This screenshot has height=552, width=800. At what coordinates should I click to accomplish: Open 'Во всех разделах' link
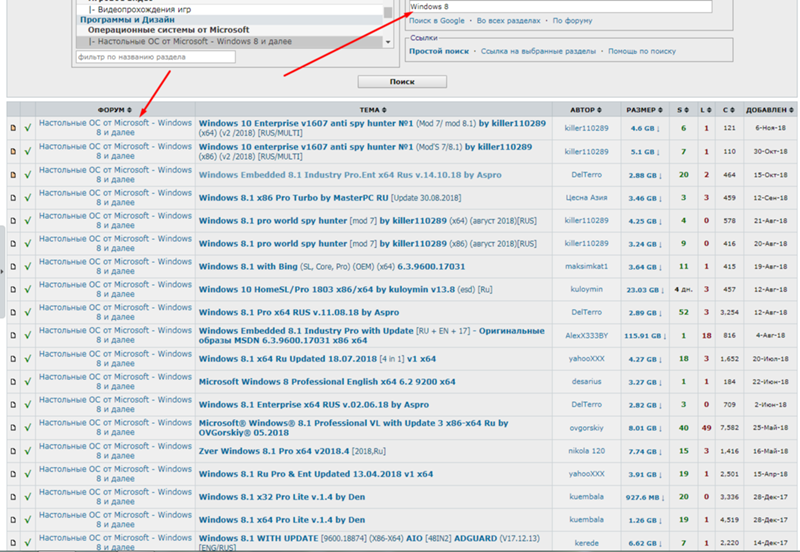point(508,21)
